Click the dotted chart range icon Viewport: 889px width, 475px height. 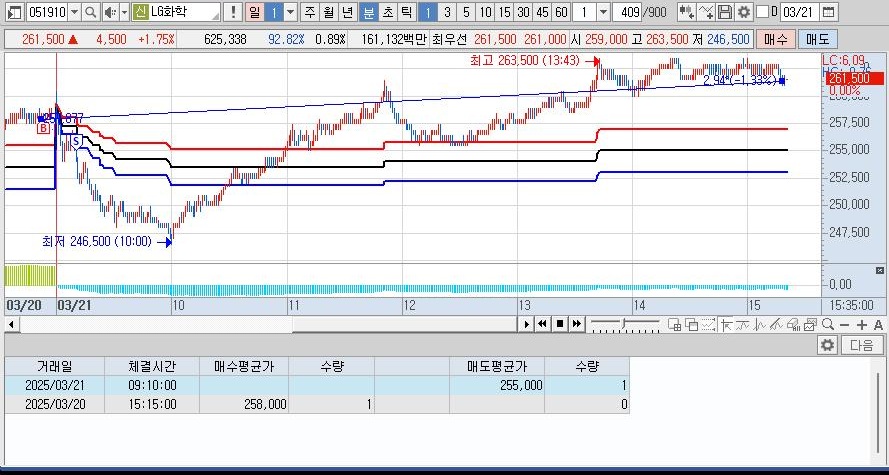[x=709, y=324]
